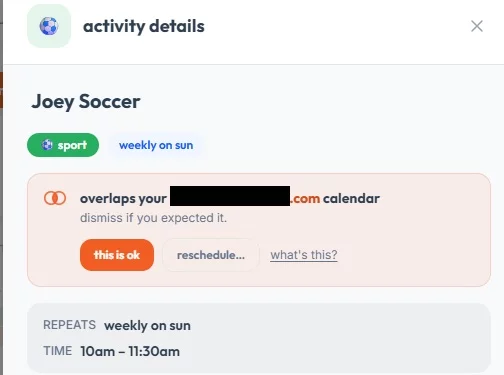This screenshot has width=504, height=375.
Task: Click the REPEATS label
Action: (69, 325)
